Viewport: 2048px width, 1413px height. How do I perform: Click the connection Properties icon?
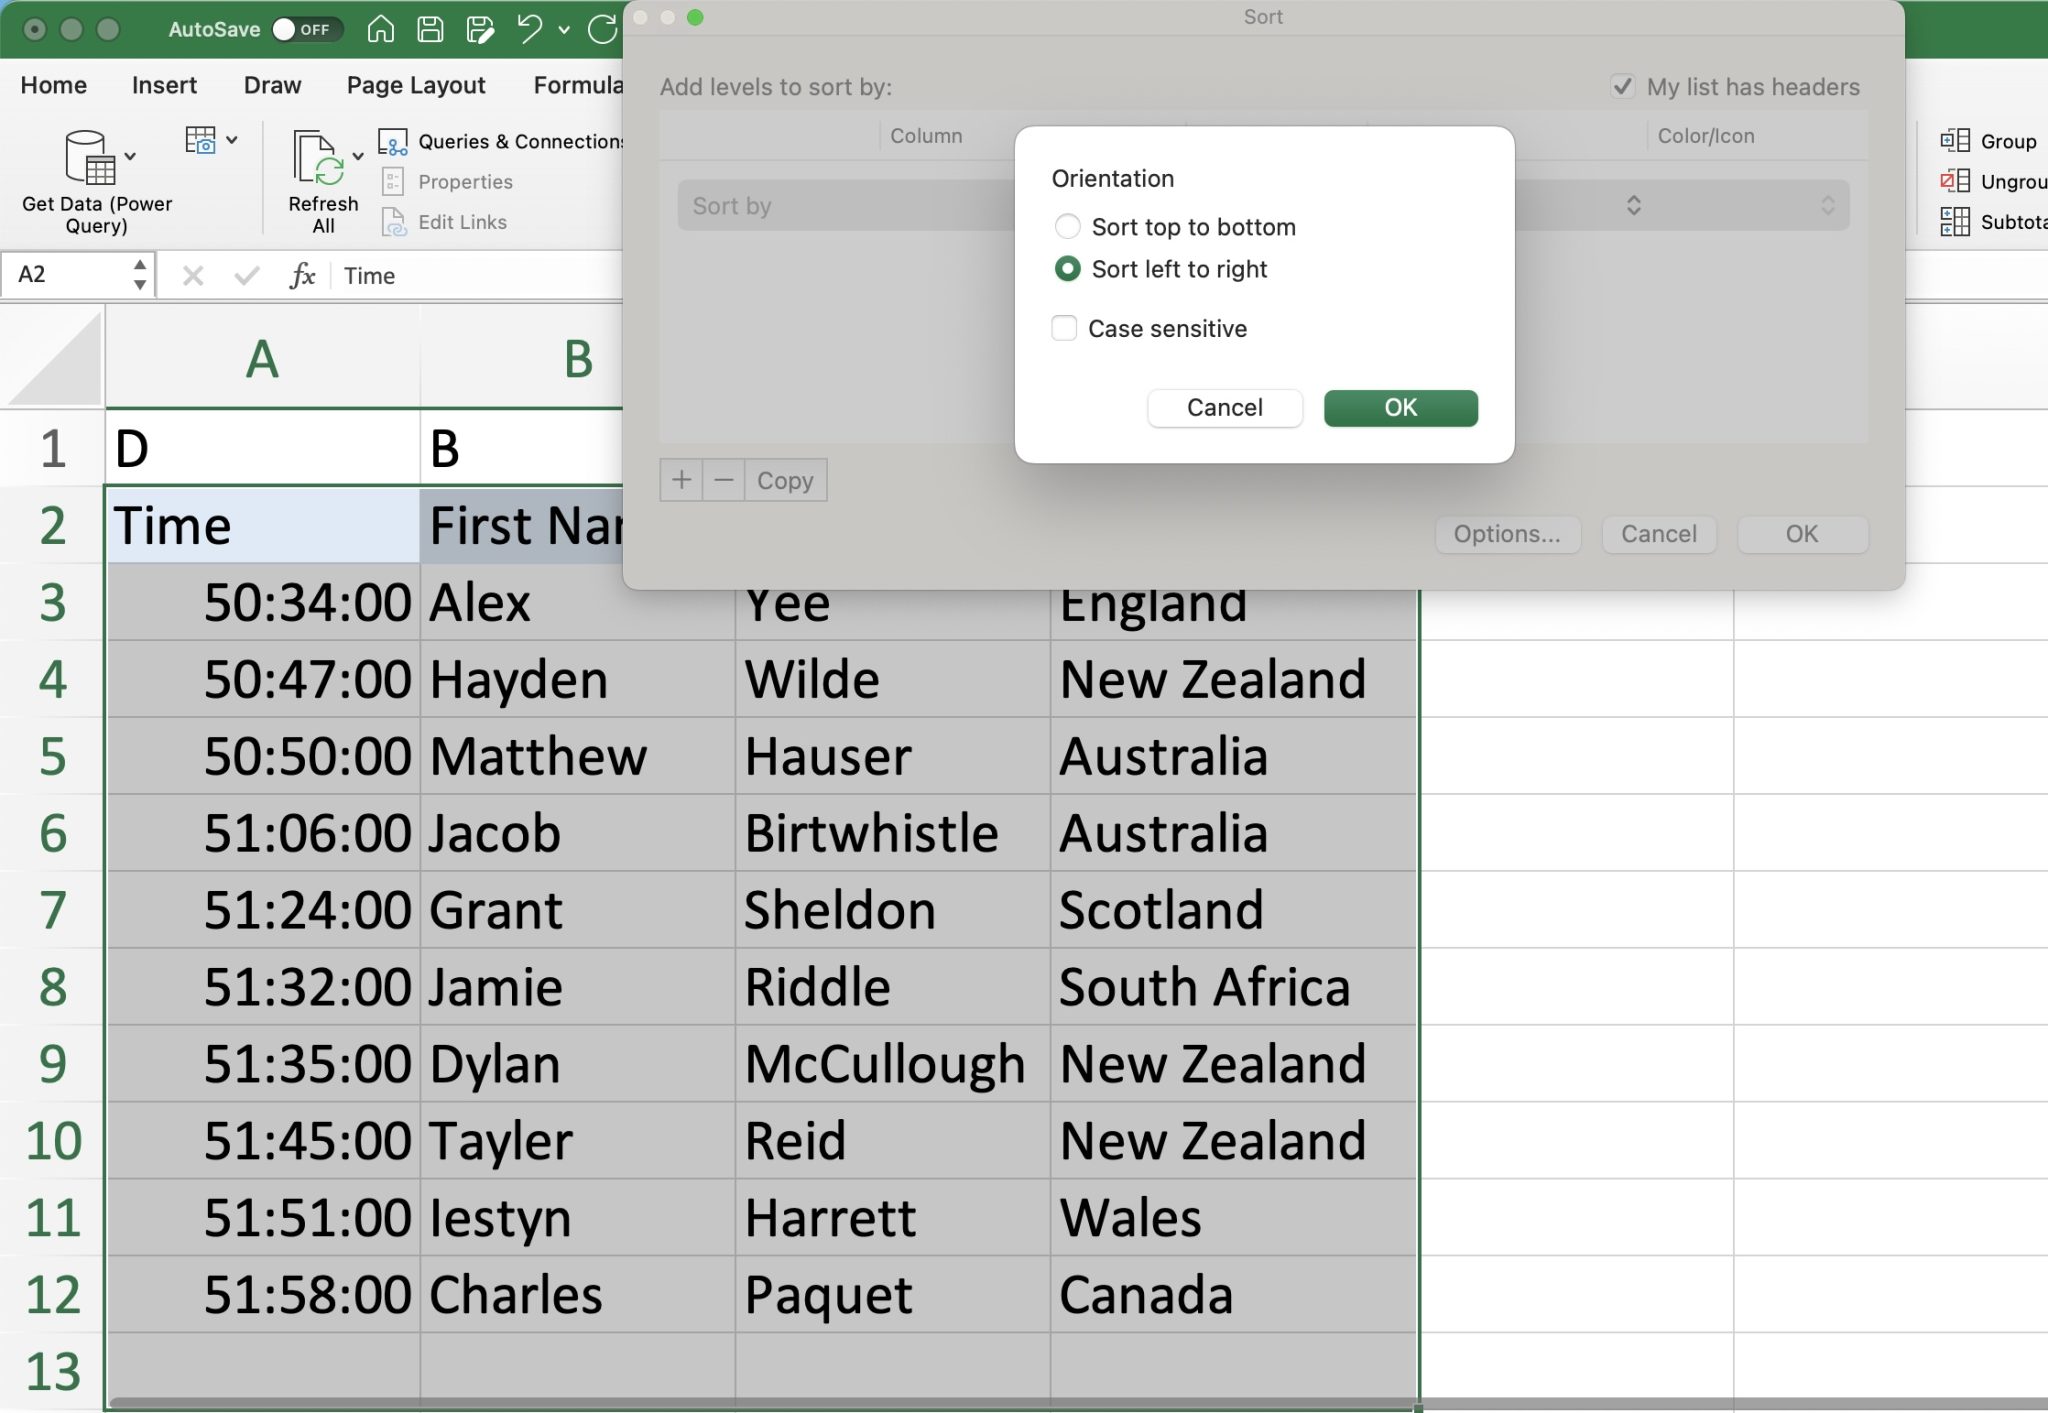393,181
